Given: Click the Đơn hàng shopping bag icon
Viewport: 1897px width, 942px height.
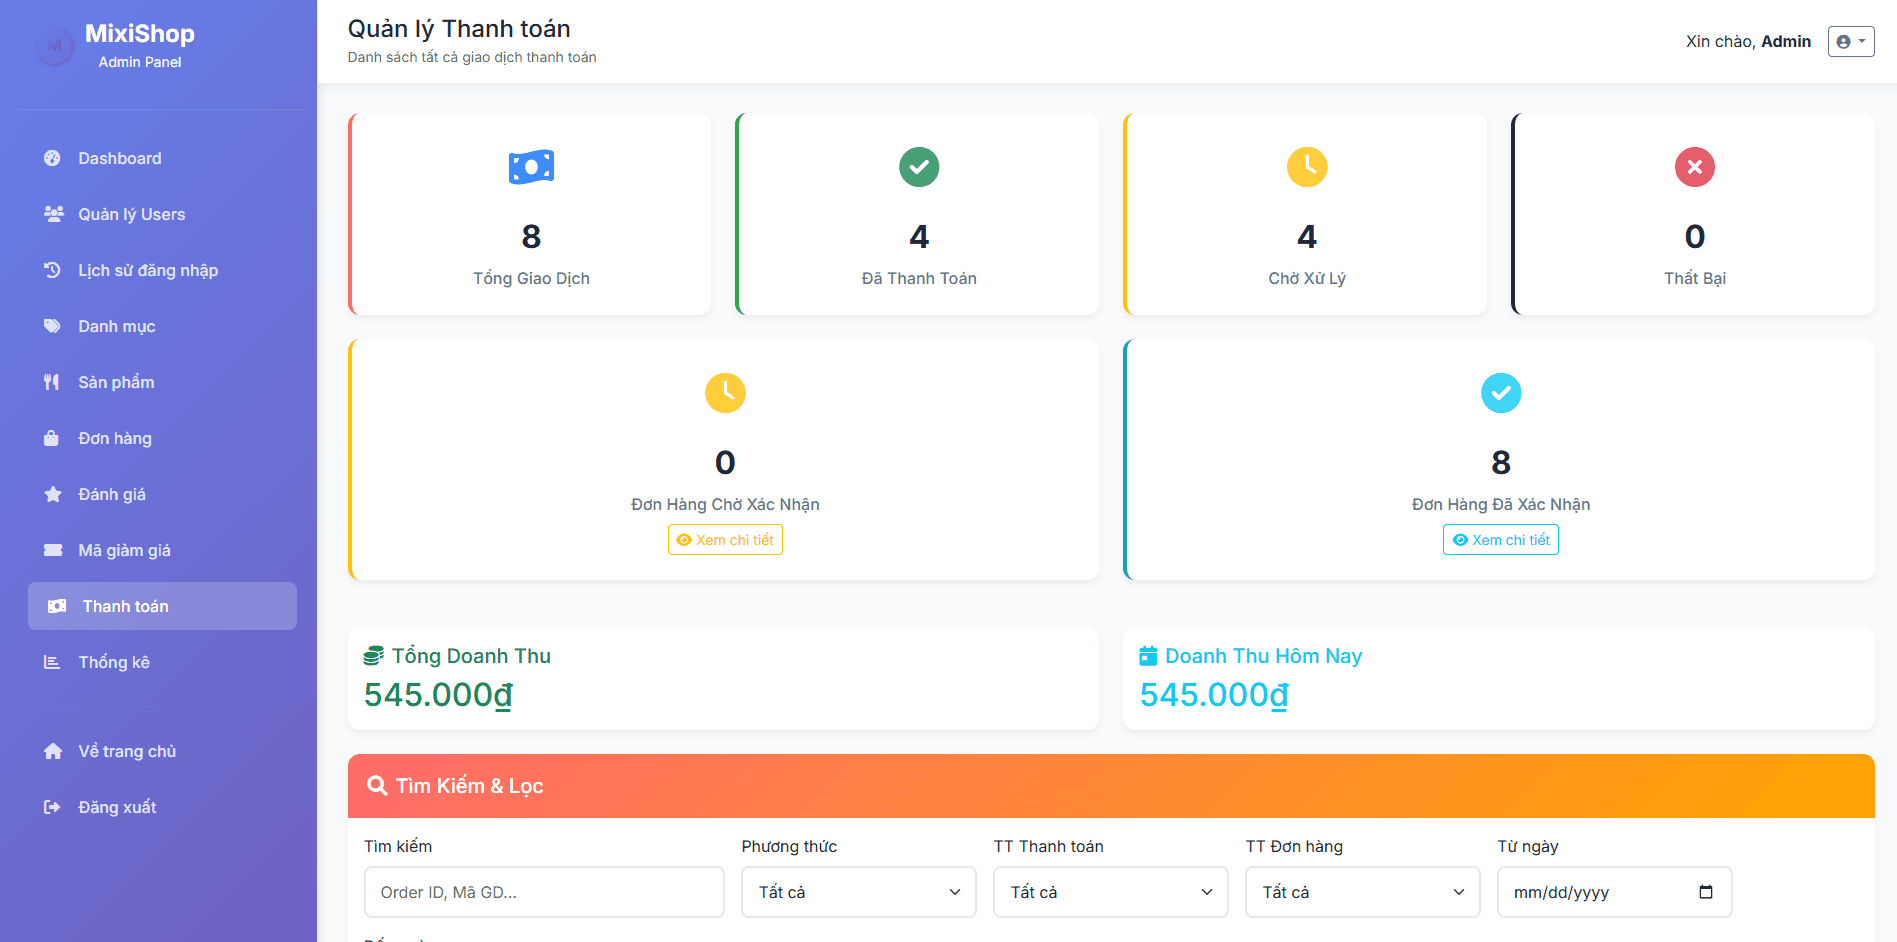Looking at the screenshot, I should tap(51, 438).
